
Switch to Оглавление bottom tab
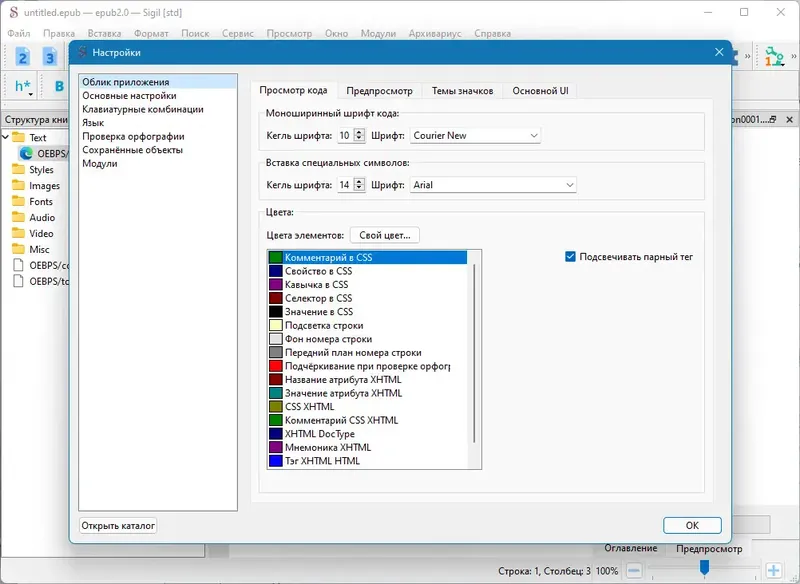point(631,548)
